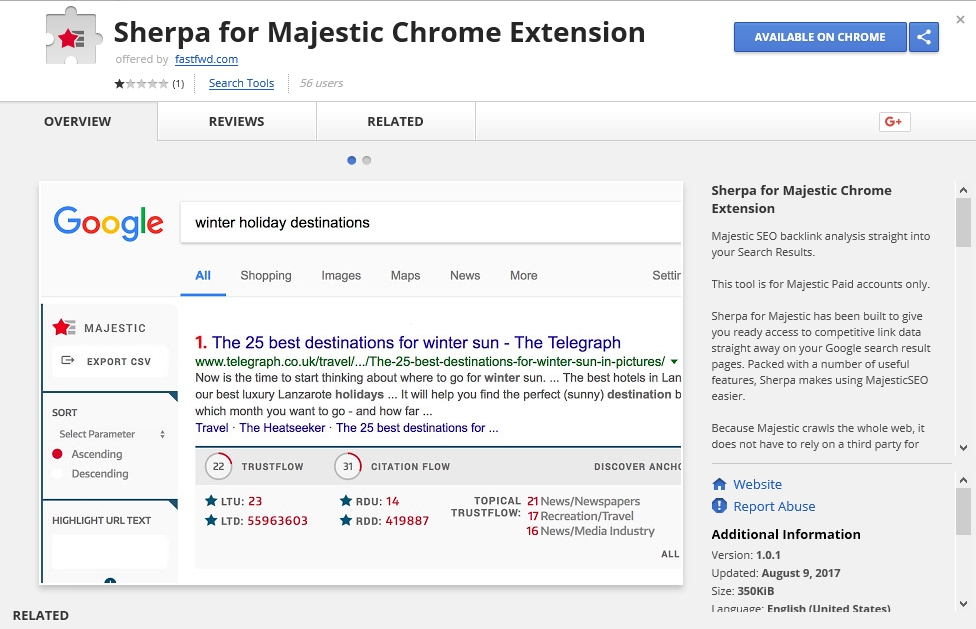Click the additional info scroll-up arrow
Image resolution: width=976 pixels, height=629 pixels.
click(x=963, y=480)
